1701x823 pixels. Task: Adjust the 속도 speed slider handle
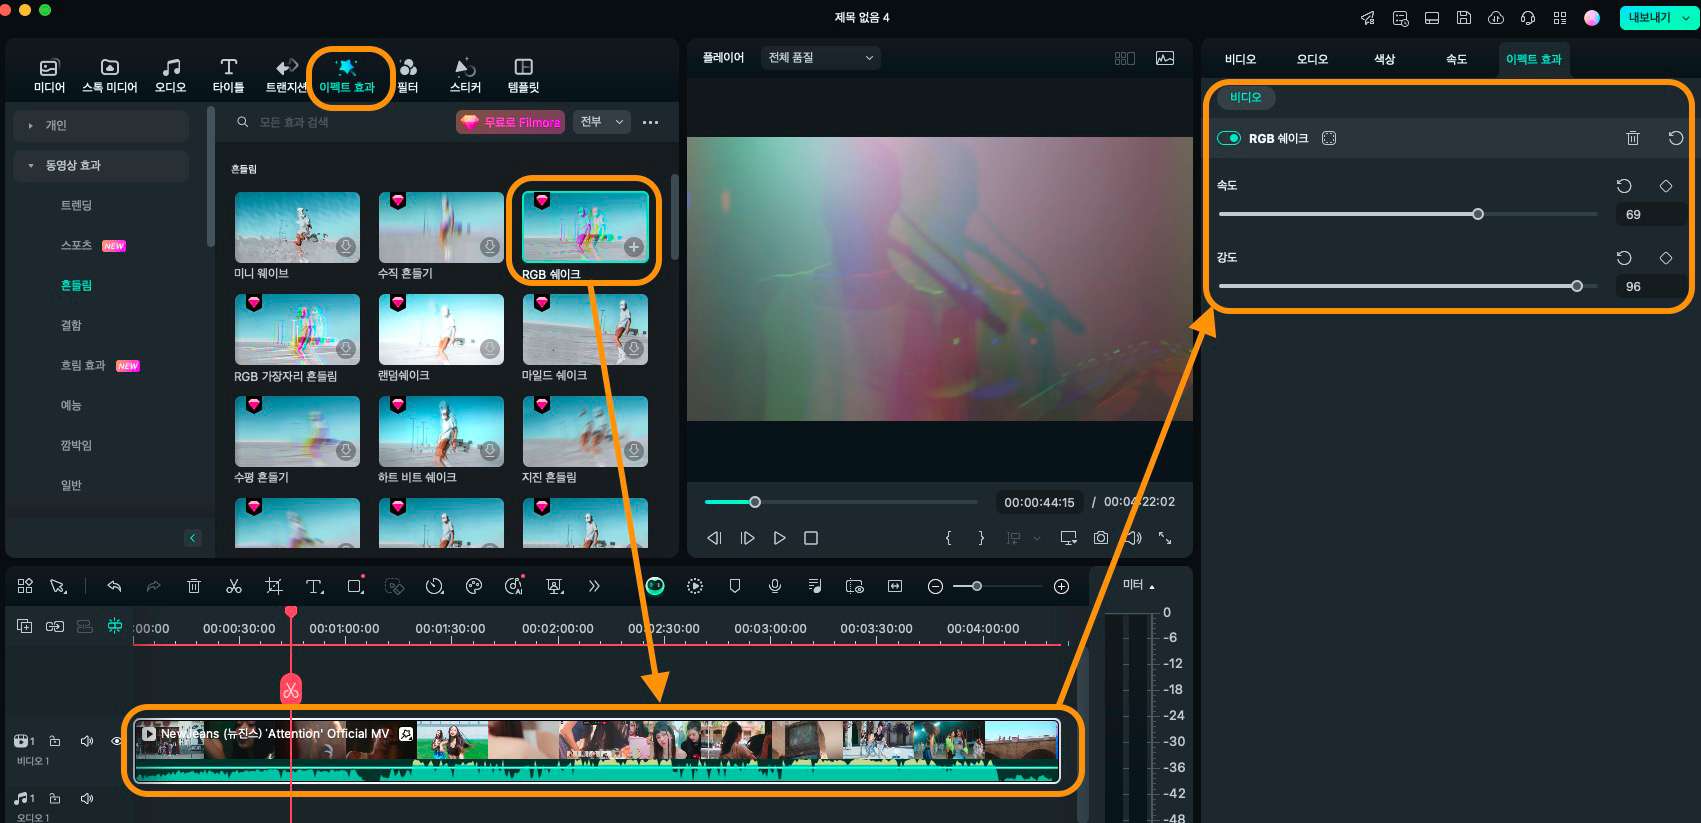pos(1478,214)
